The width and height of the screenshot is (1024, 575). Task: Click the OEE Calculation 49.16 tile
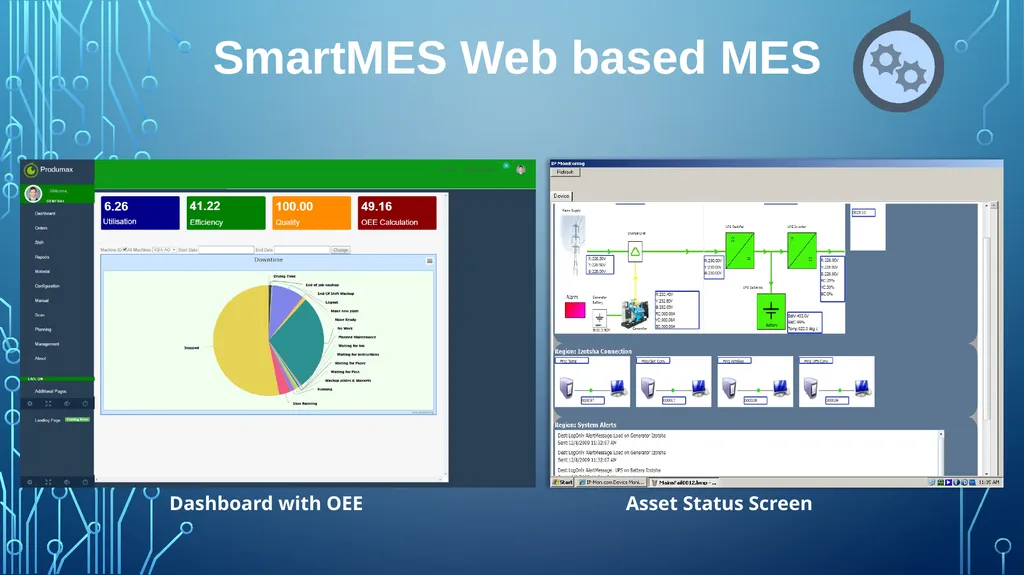pos(397,213)
